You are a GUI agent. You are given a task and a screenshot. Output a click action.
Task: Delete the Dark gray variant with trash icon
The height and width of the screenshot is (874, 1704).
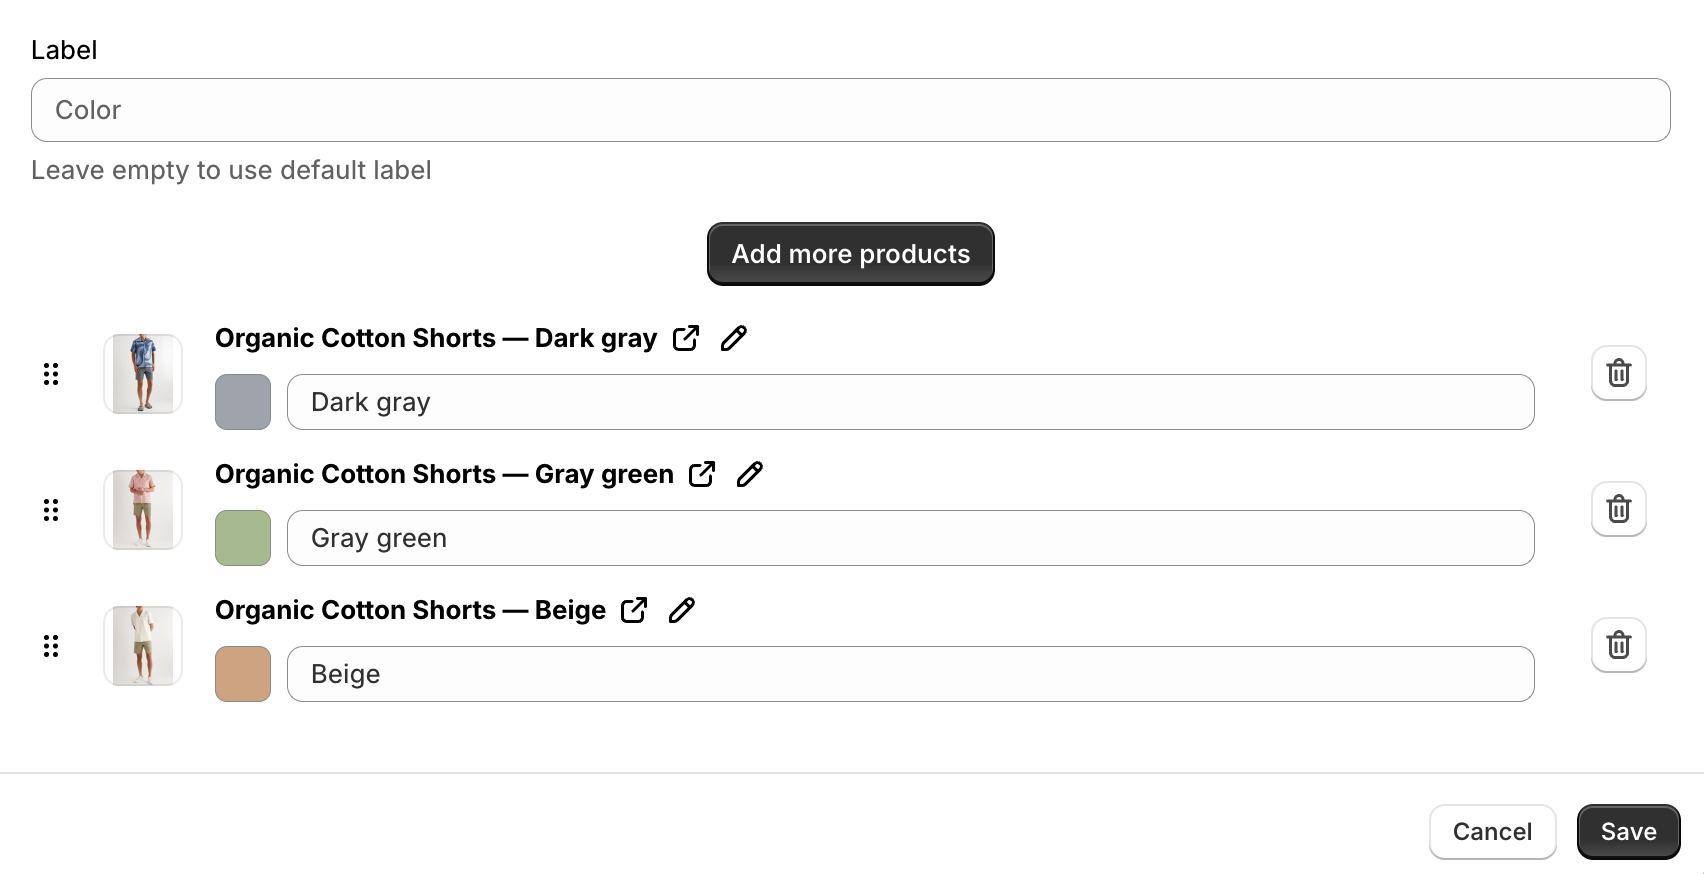point(1619,373)
